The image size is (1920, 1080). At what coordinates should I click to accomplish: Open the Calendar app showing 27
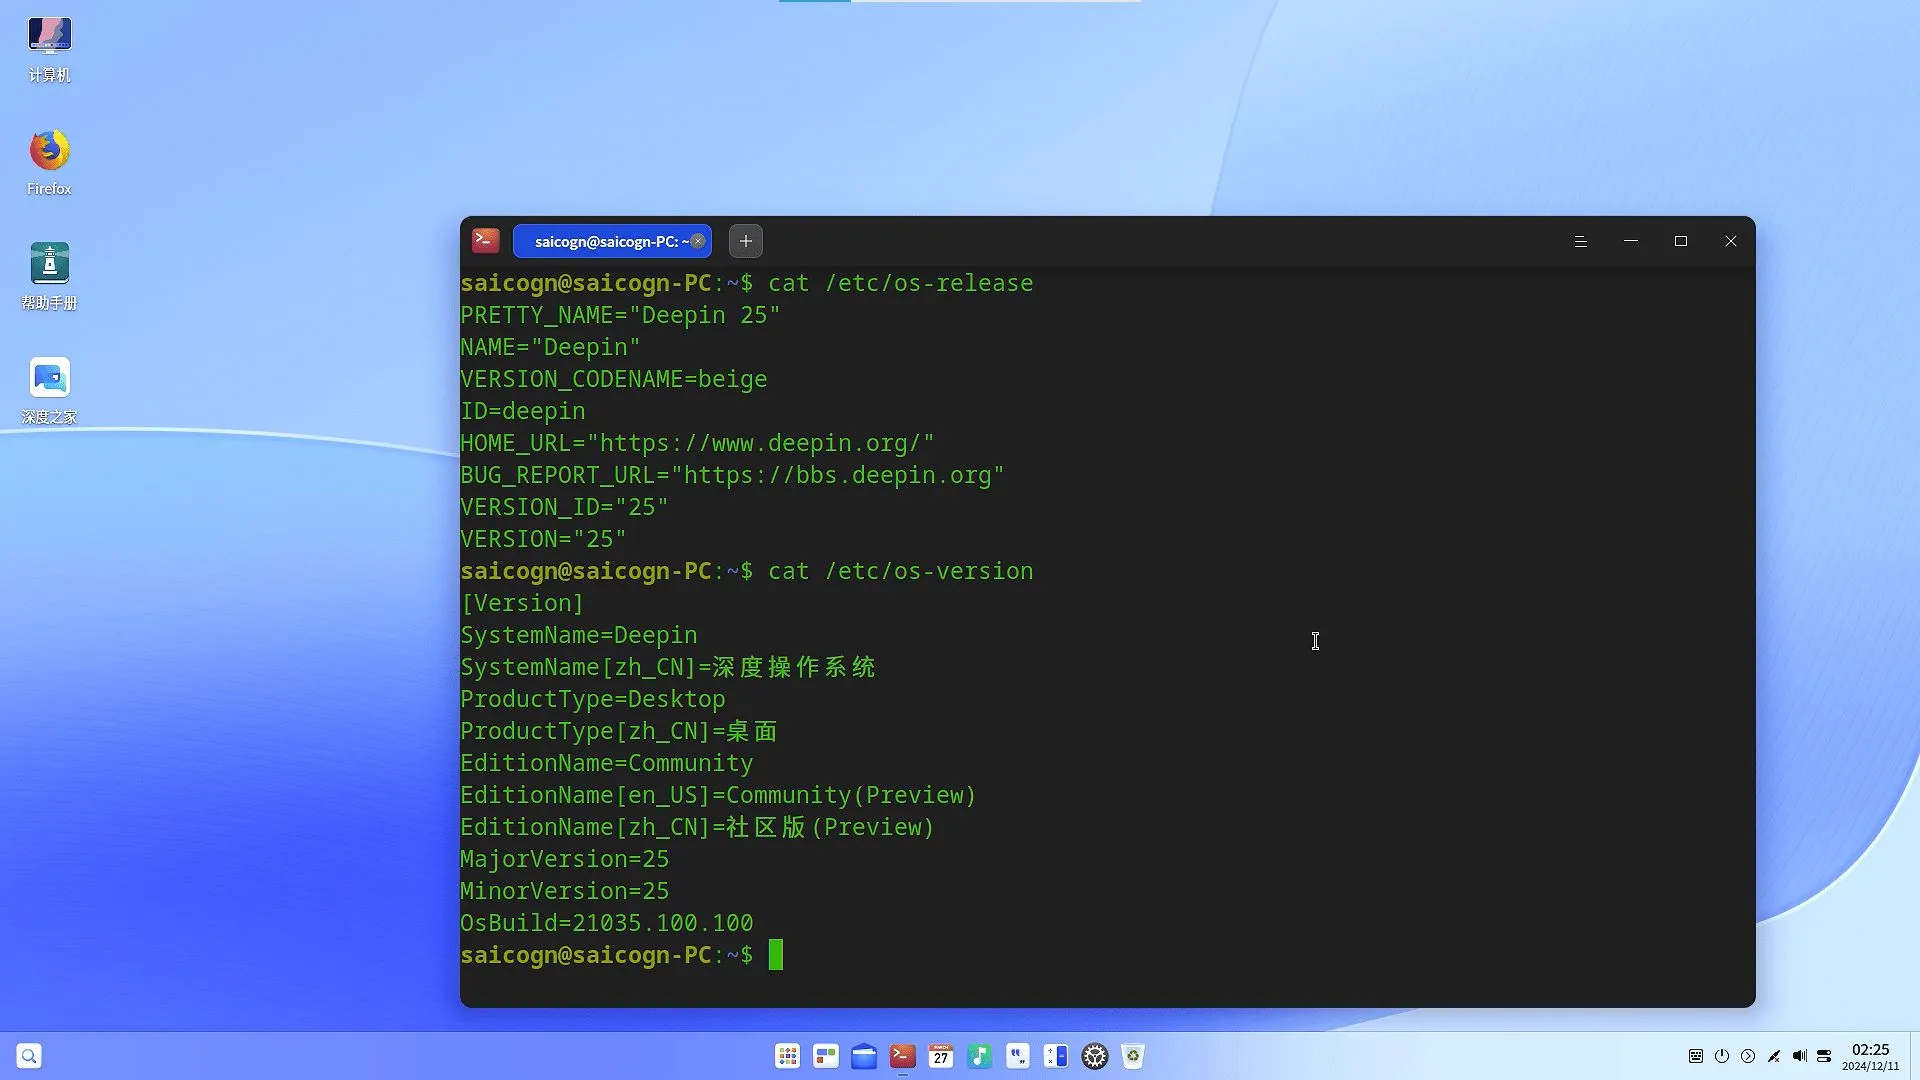pyautogui.click(x=941, y=1055)
